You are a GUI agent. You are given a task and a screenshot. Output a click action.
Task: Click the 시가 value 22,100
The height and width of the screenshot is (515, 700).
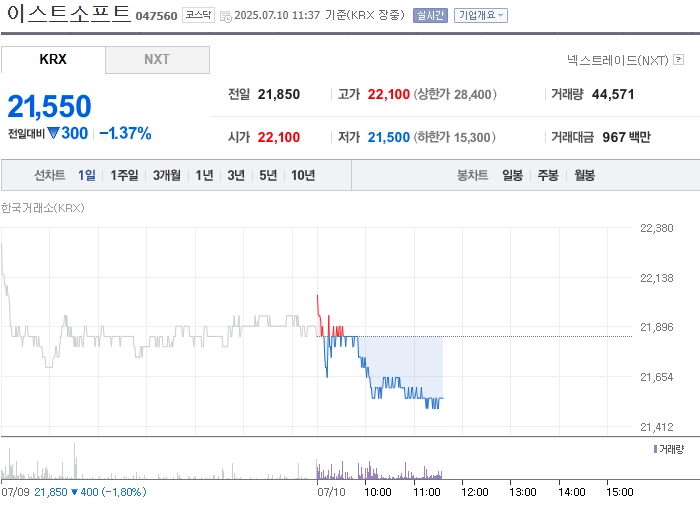click(279, 137)
